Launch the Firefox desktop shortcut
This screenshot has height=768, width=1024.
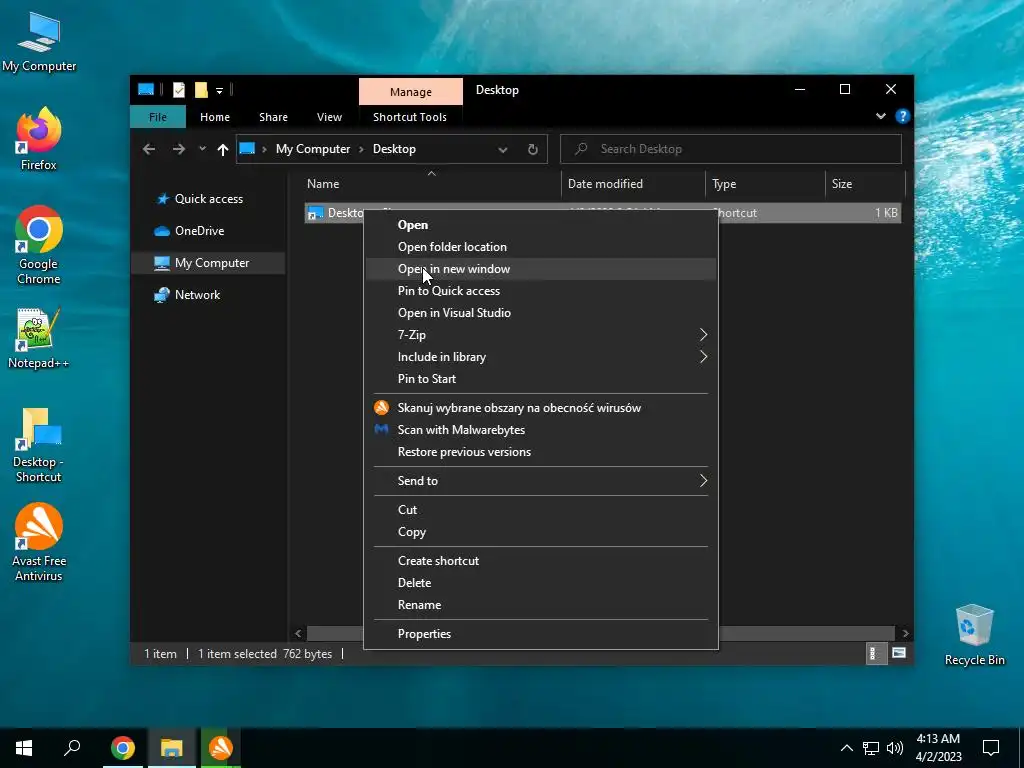point(39,138)
